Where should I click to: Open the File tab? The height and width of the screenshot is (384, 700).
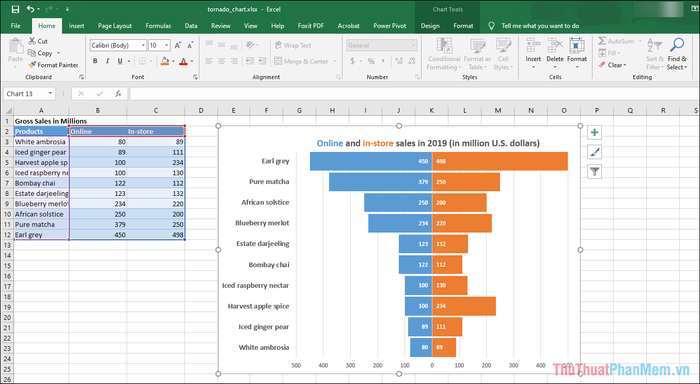click(16, 26)
